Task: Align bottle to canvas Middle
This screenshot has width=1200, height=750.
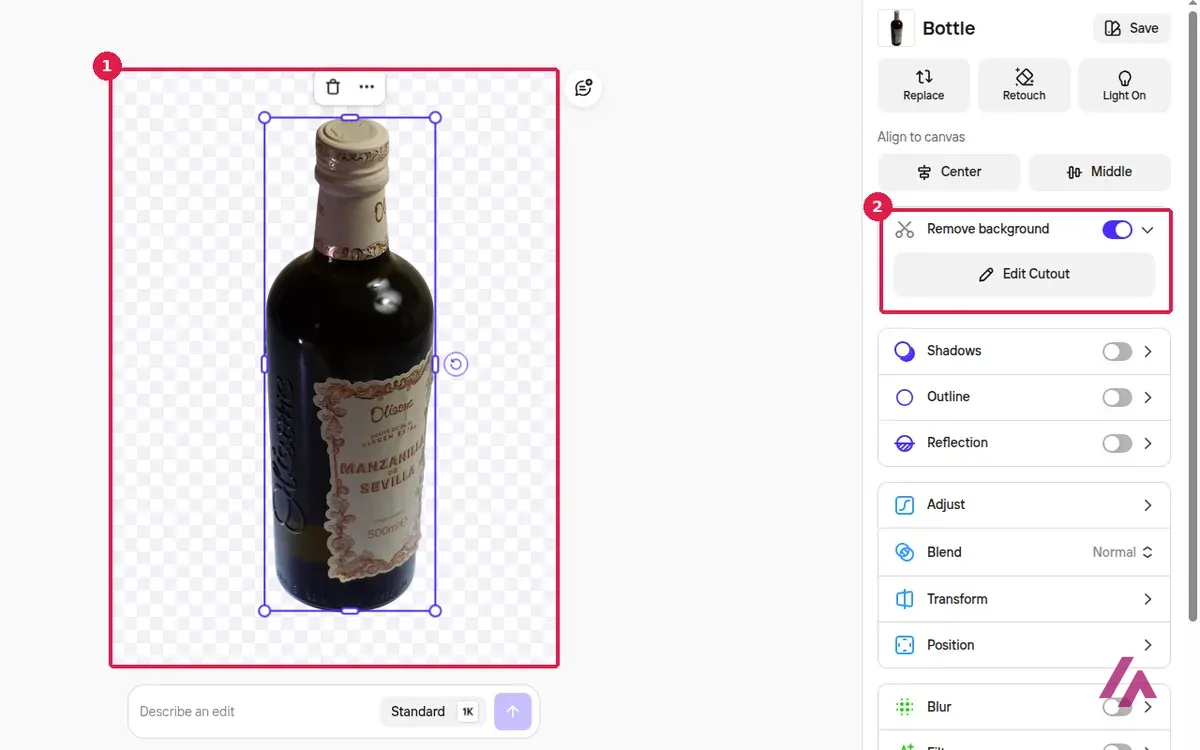Action: pyautogui.click(x=1099, y=172)
